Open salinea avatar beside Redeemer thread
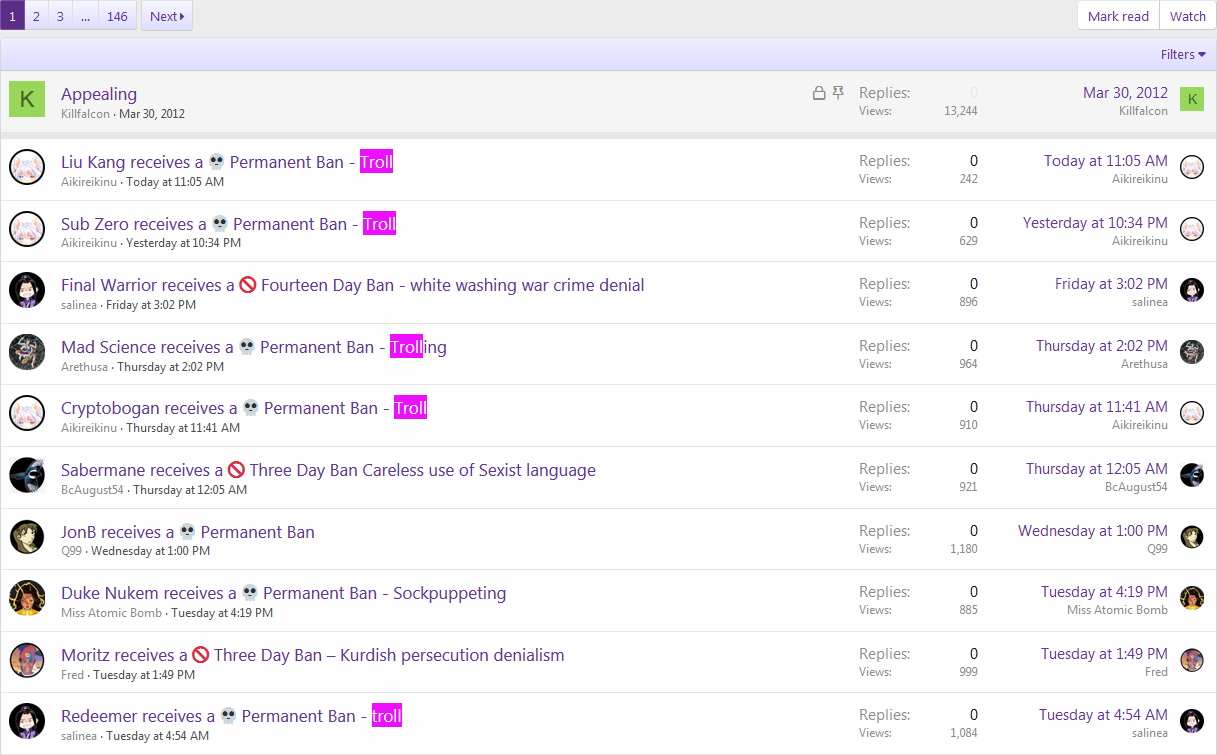 [x=27, y=721]
